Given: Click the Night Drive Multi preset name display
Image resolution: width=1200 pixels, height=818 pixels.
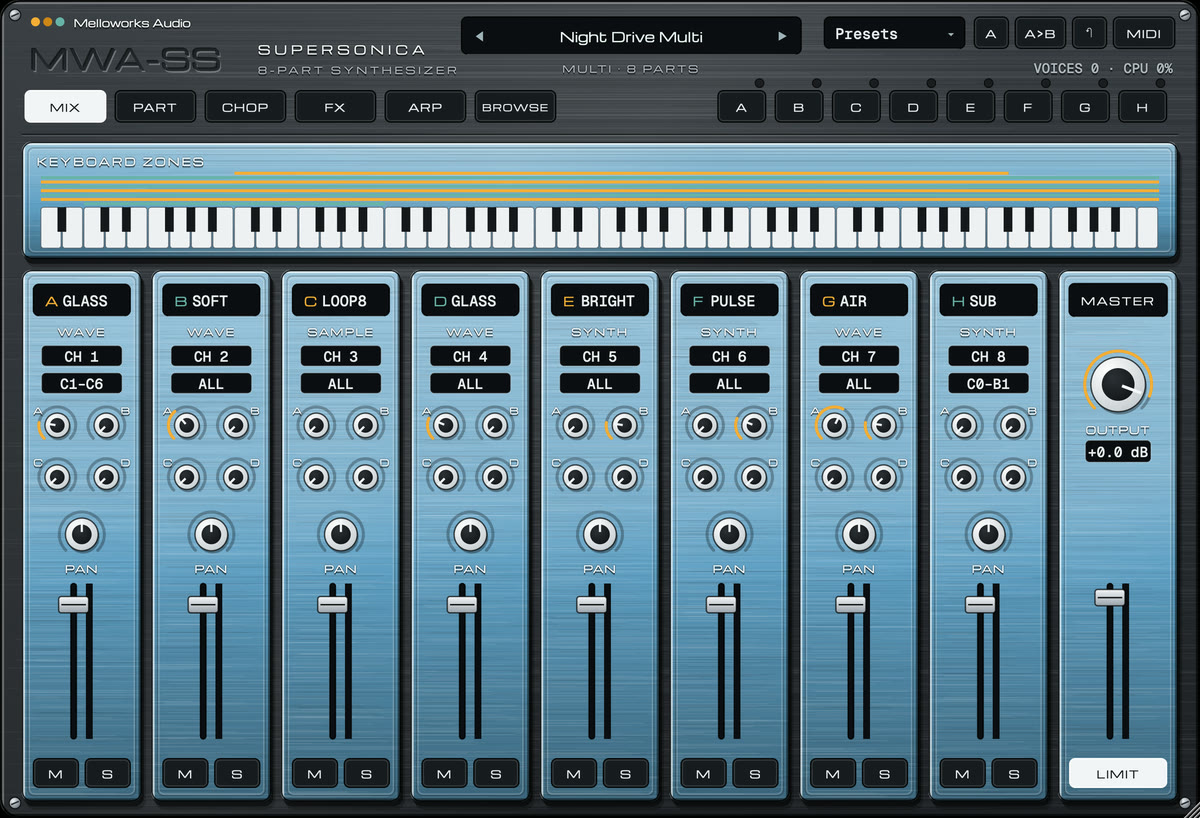Looking at the screenshot, I should tap(631, 37).
